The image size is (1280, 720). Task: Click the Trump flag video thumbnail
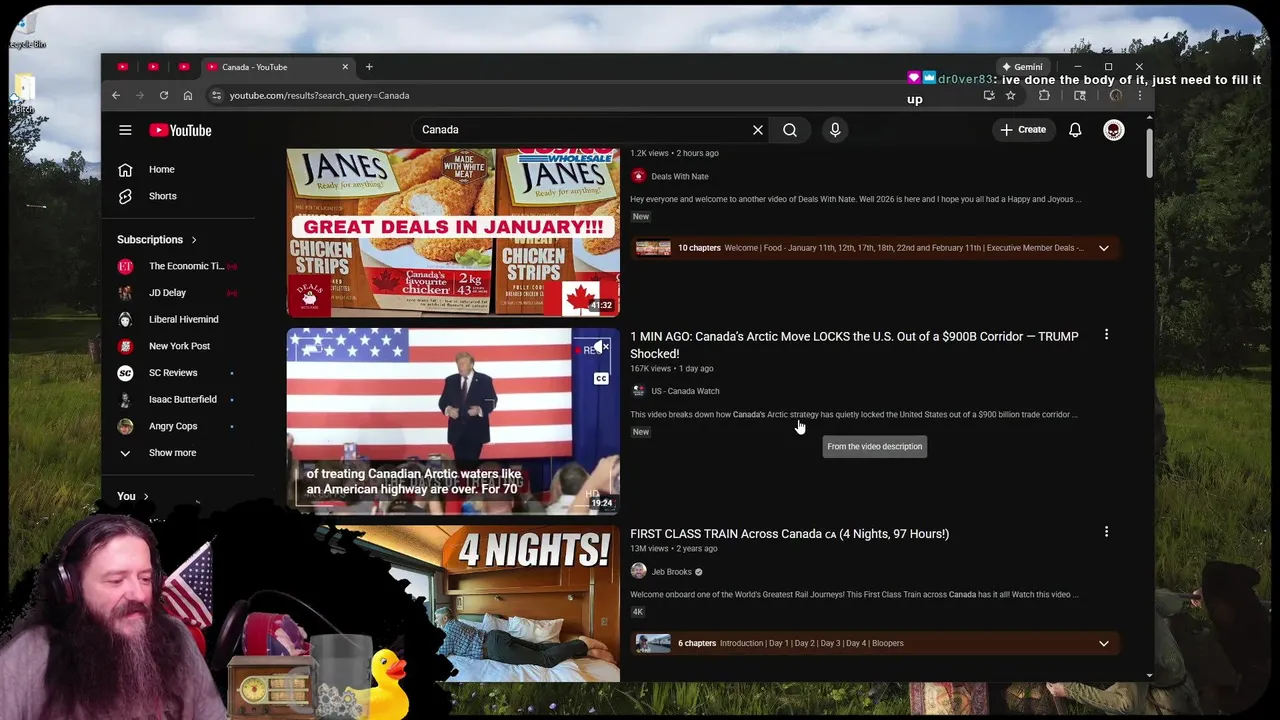[x=453, y=420]
